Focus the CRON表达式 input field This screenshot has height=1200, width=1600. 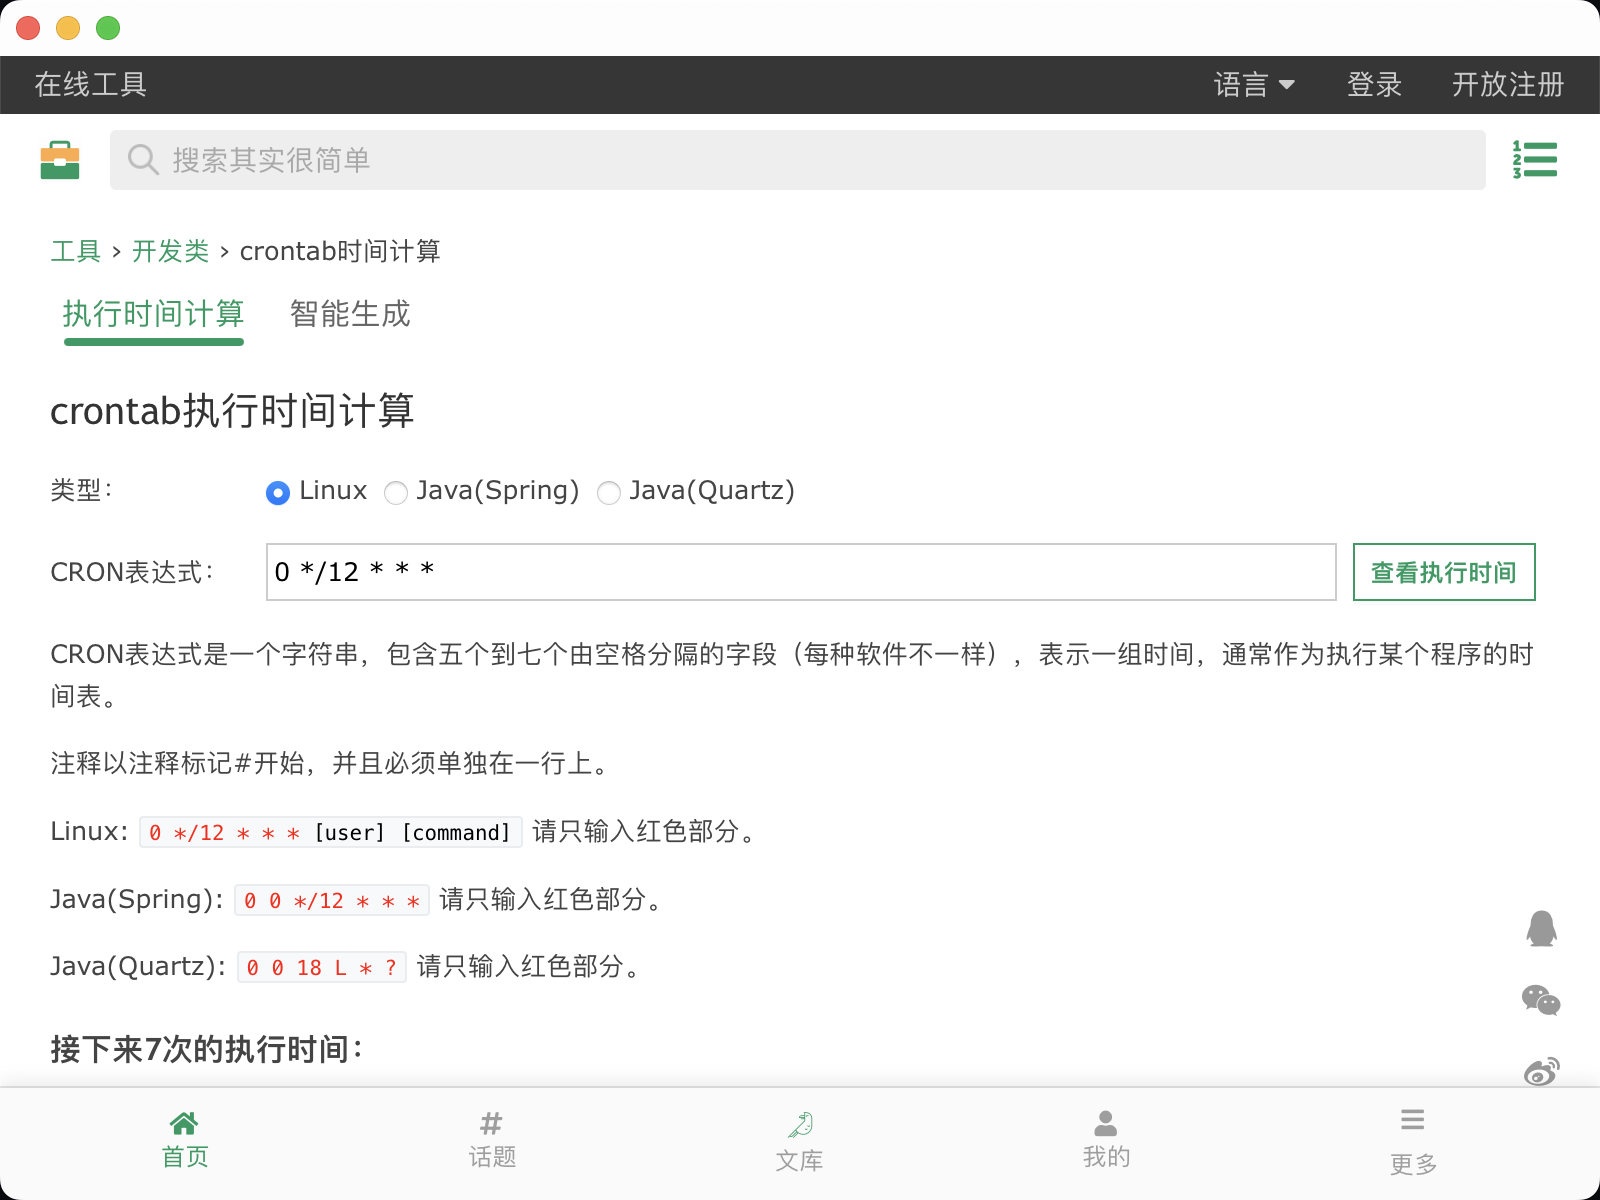[800, 572]
